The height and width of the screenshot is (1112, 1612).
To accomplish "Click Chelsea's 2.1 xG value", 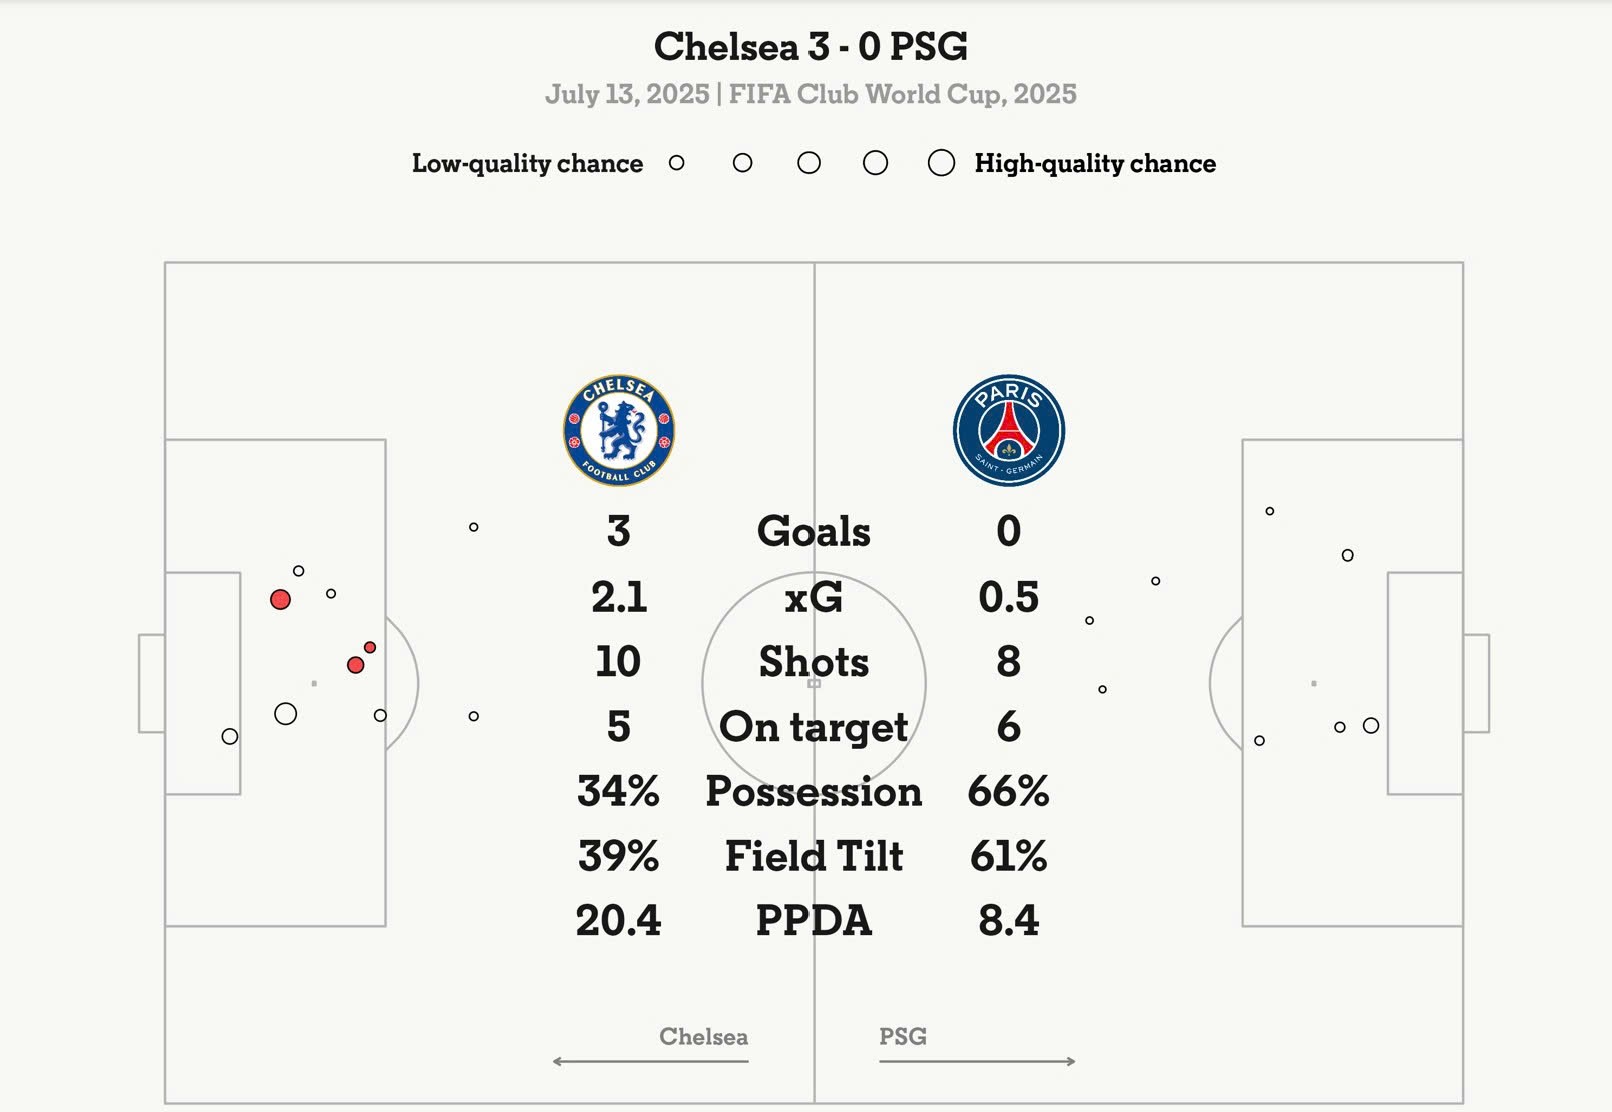I will 618,598.
